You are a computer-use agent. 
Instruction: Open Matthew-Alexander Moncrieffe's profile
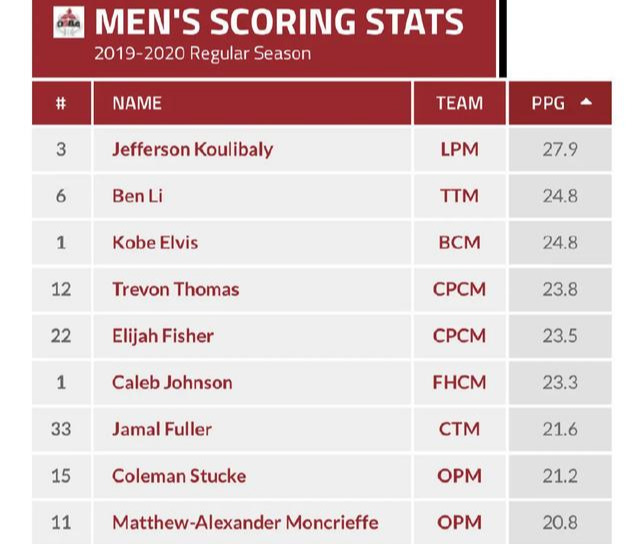245,522
